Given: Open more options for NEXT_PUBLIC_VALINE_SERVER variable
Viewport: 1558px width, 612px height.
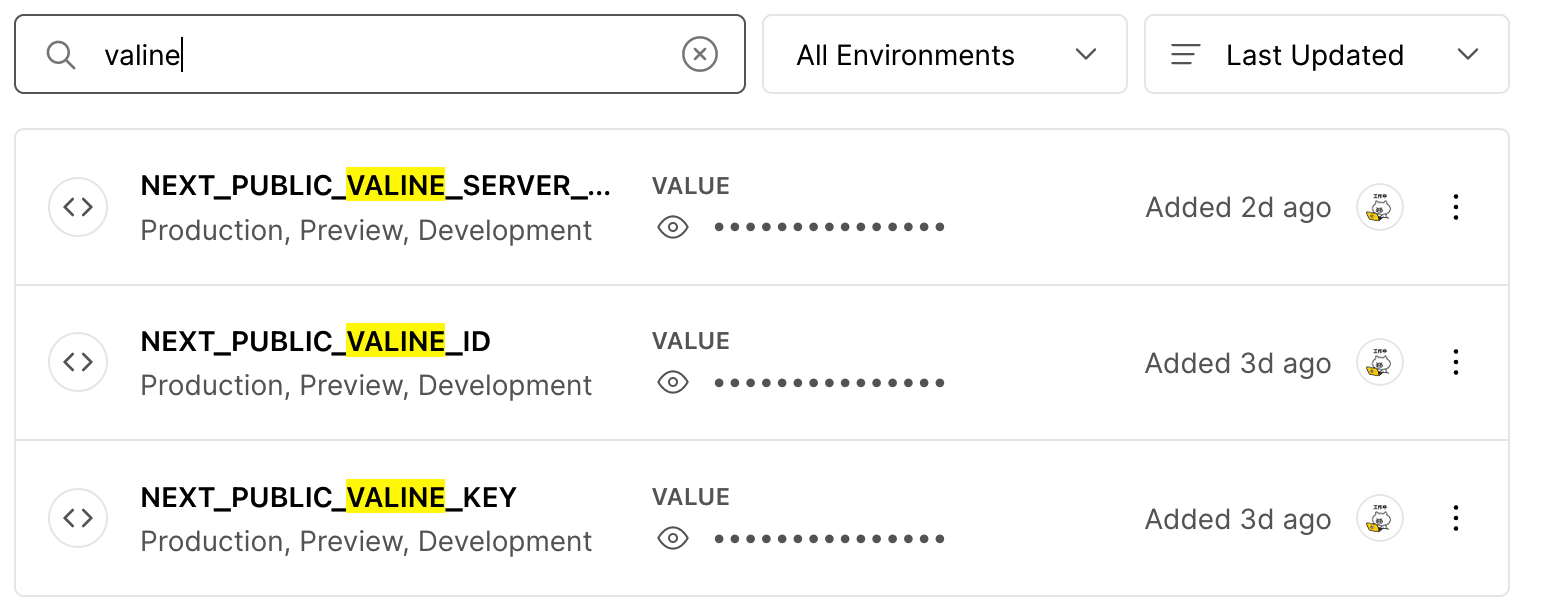Looking at the screenshot, I should click(x=1456, y=207).
